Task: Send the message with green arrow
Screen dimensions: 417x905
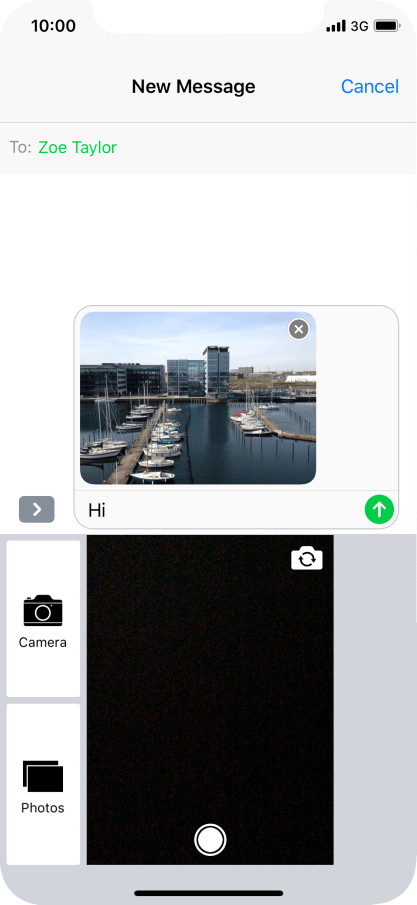Action: 379,509
